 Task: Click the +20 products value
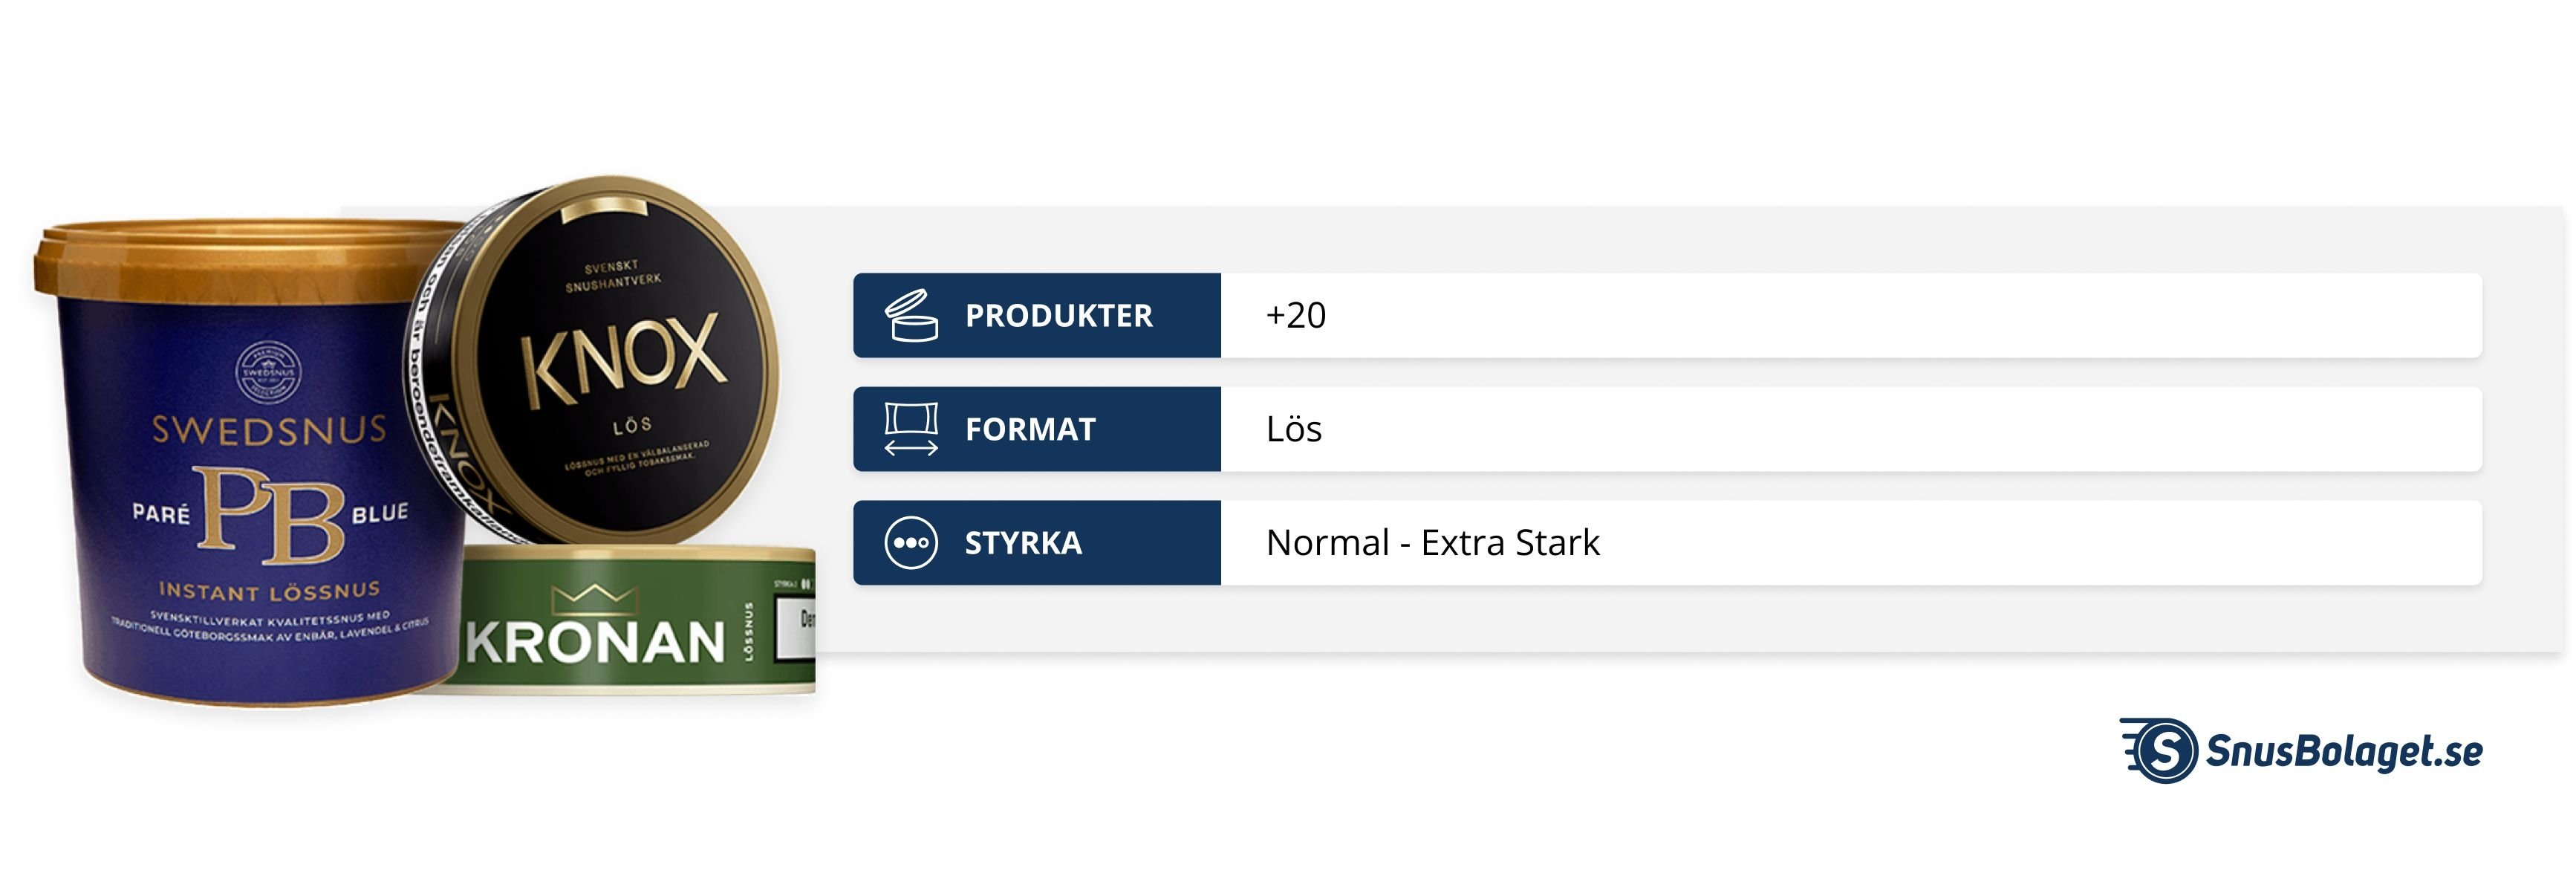tap(1296, 316)
